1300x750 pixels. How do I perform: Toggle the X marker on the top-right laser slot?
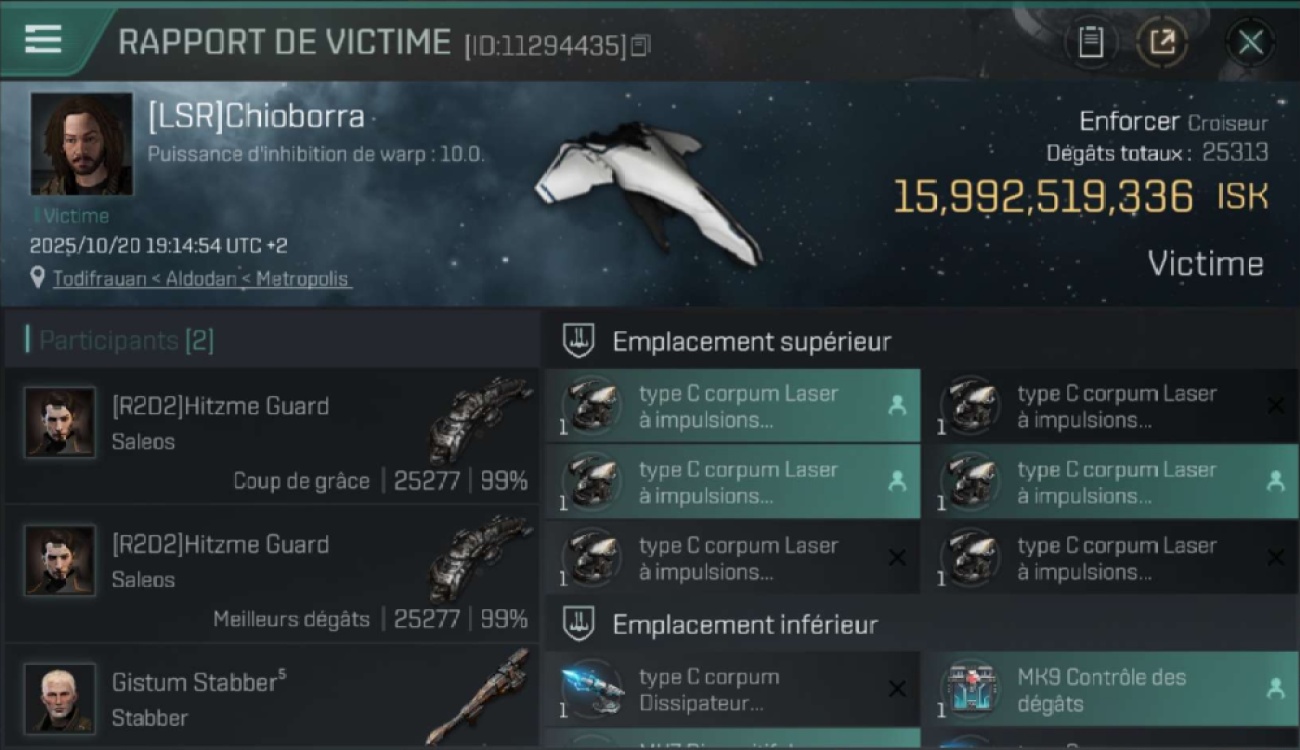coord(1275,405)
